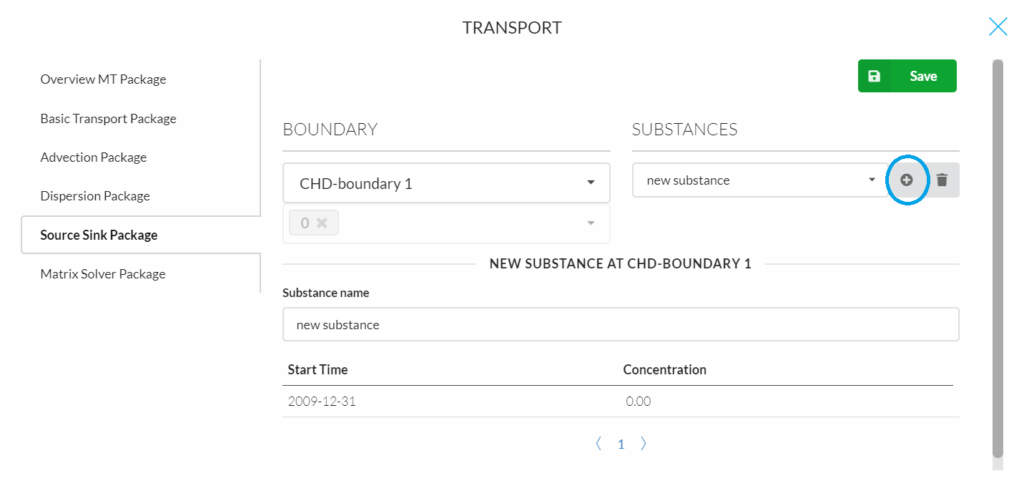Save the transport settings
Viewport: 1024px width, 491px height.
(x=907, y=76)
